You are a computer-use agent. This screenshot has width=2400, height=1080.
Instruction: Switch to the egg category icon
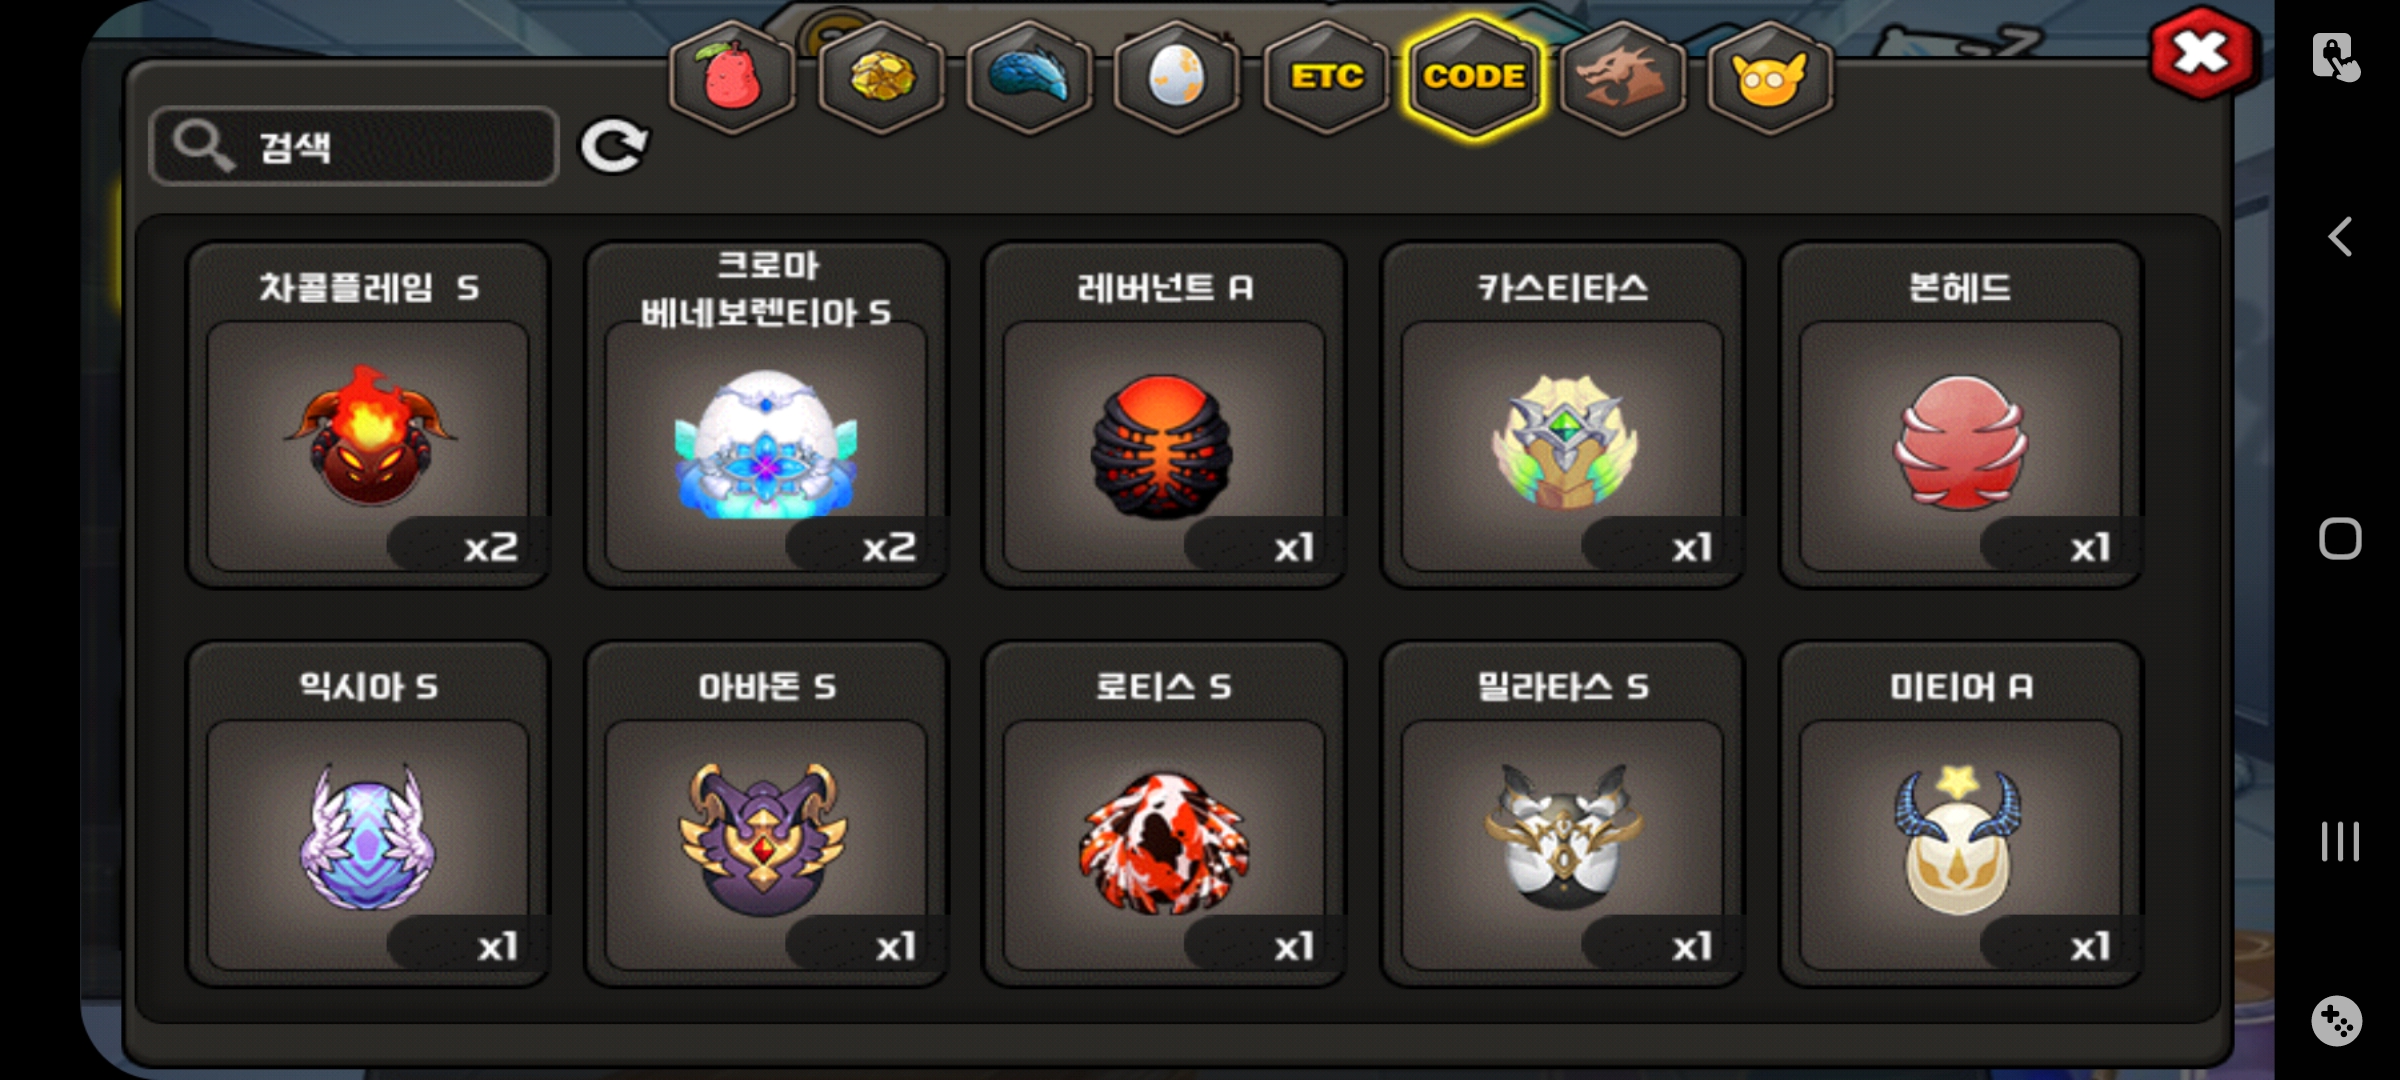pos(1177,77)
